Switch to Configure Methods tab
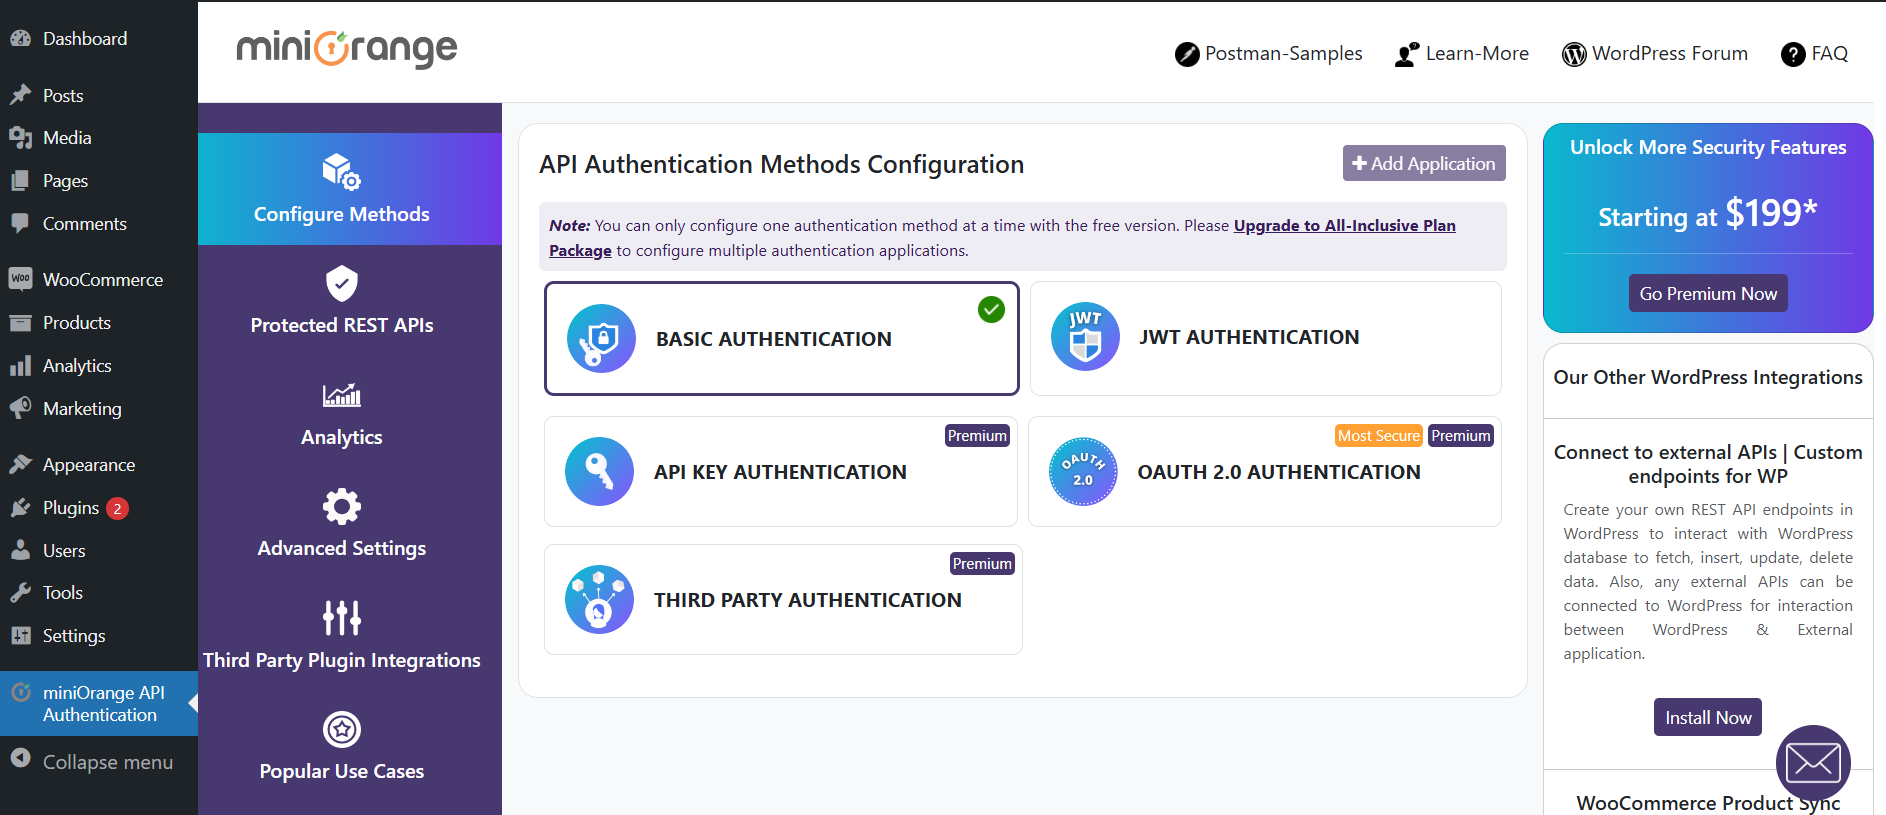Image resolution: width=1886 pixels, height=815 pixels. (x=350, y=189)
